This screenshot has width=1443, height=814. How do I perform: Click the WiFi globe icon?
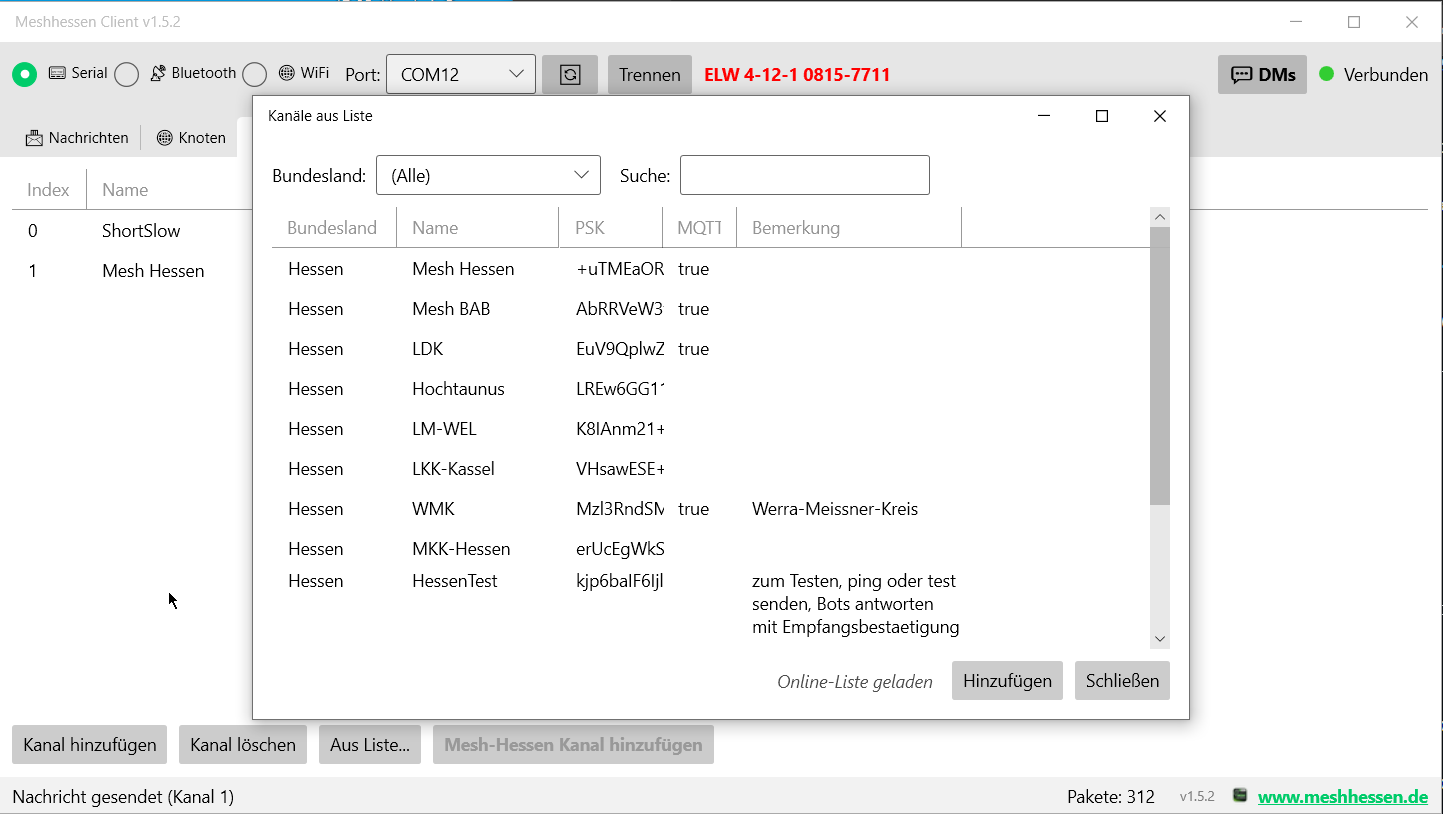[285, 73]
